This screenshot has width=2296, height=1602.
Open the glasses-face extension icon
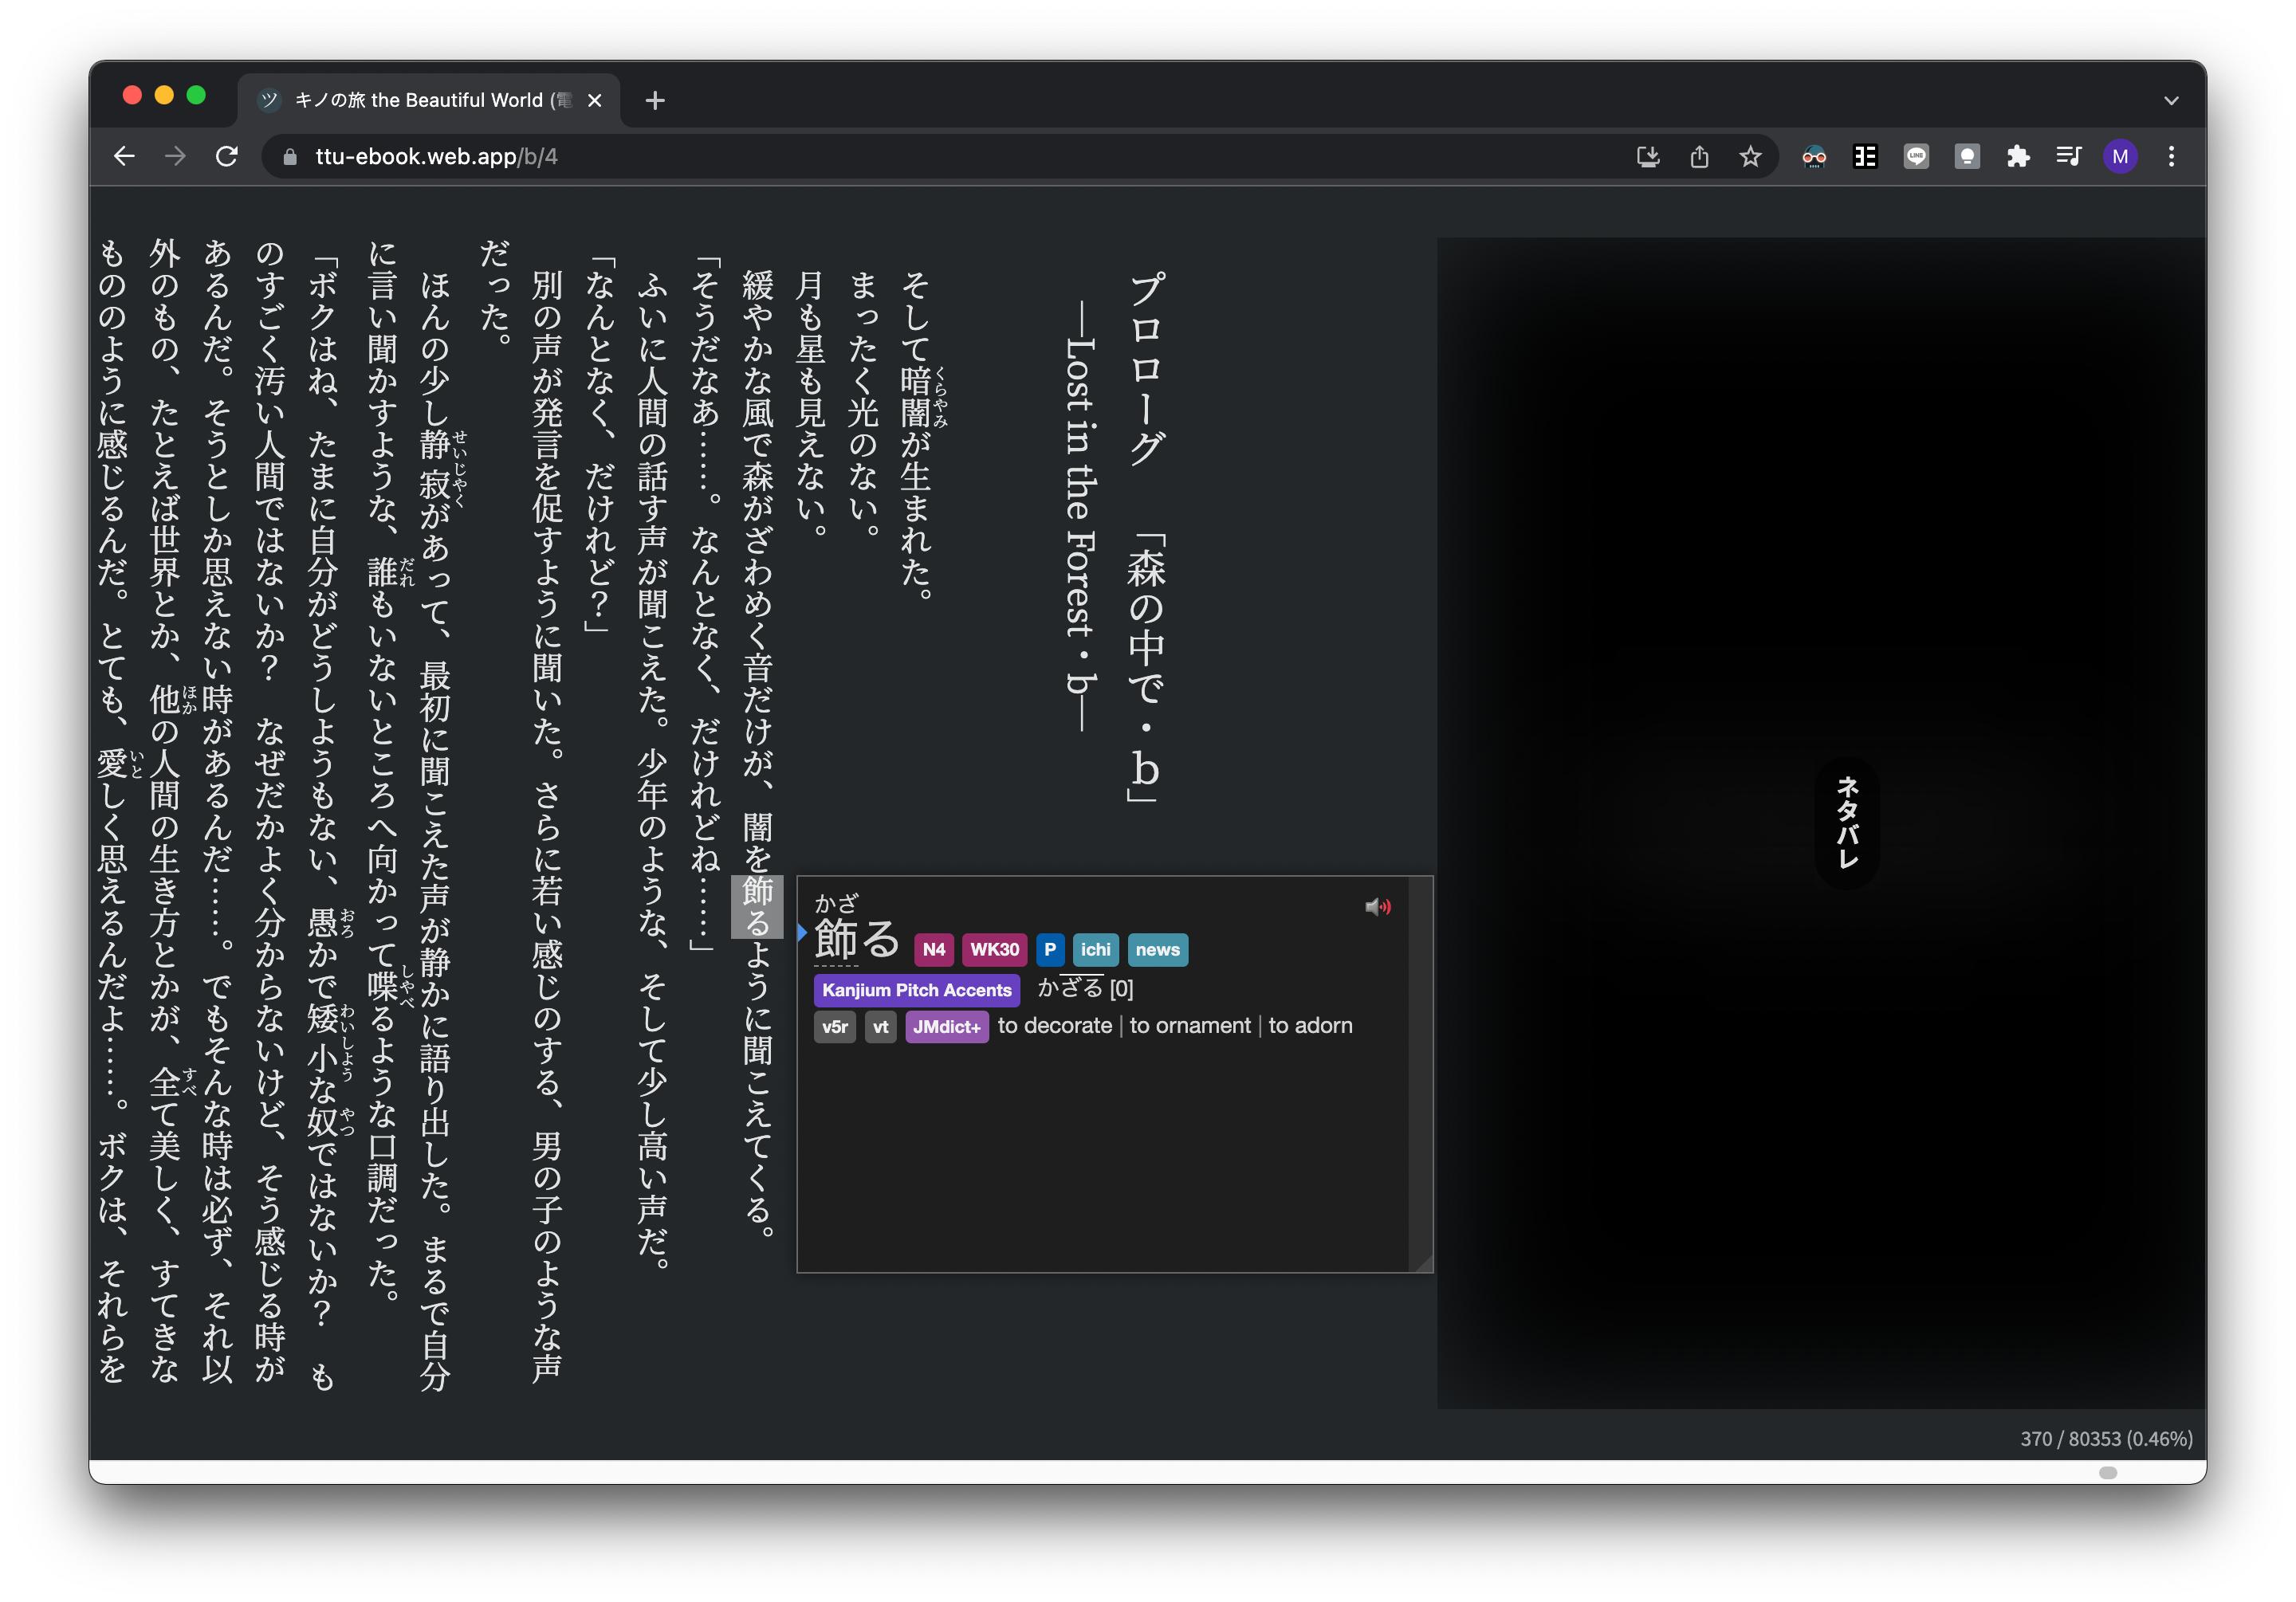(x=1814, y=156)
